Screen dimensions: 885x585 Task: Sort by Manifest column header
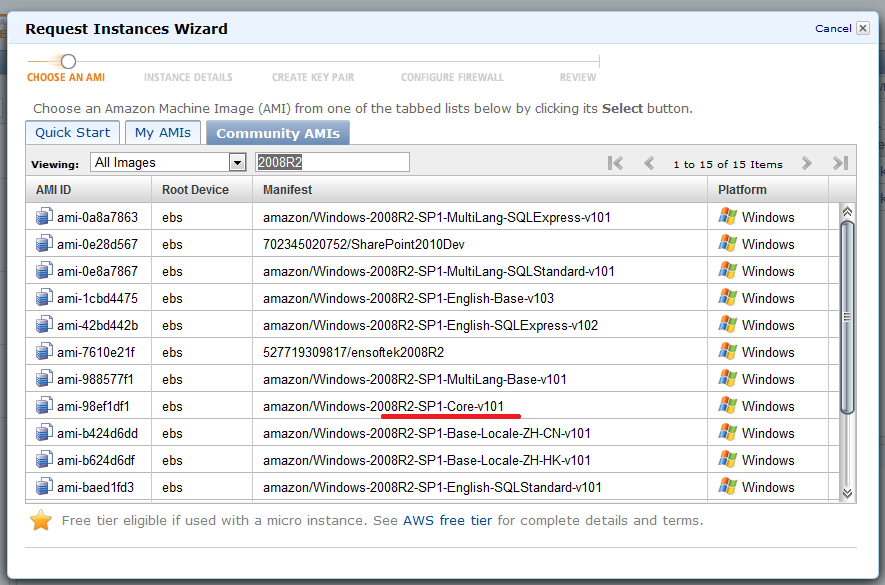tap(480, 190)
